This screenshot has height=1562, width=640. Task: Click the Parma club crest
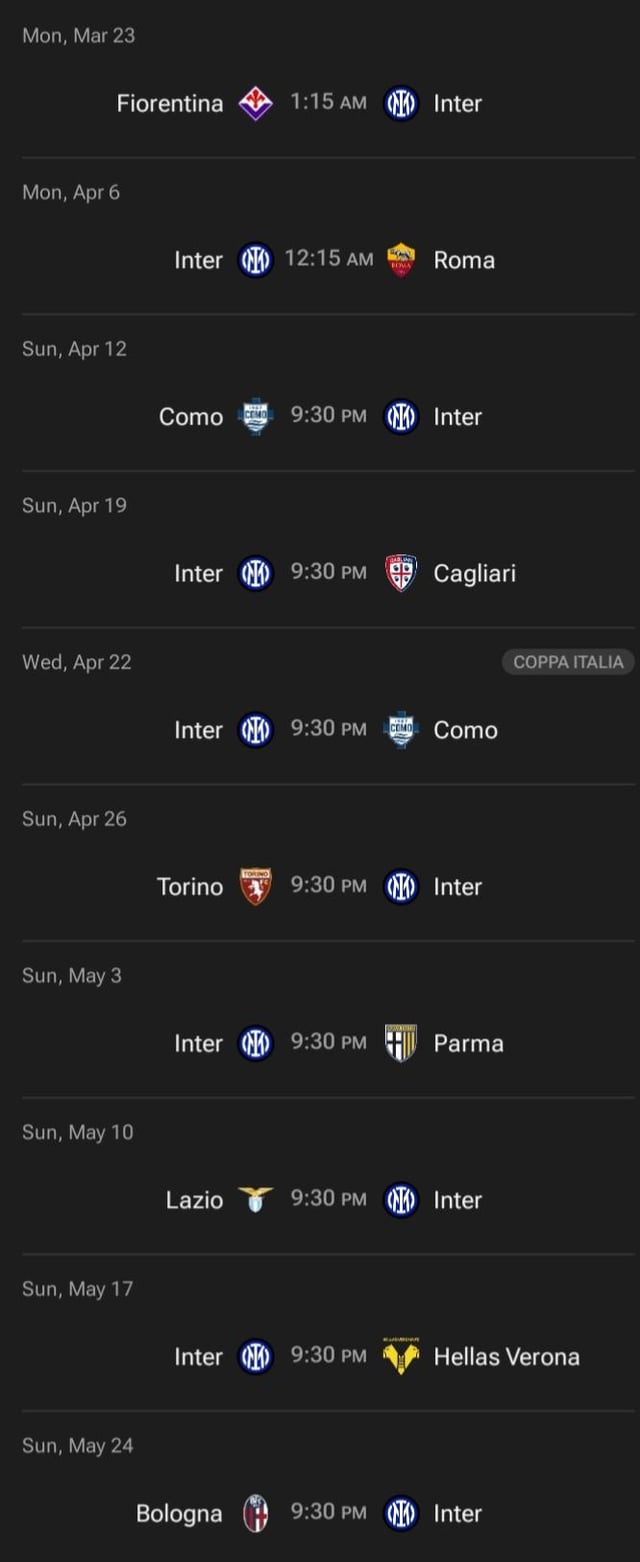401,1043
